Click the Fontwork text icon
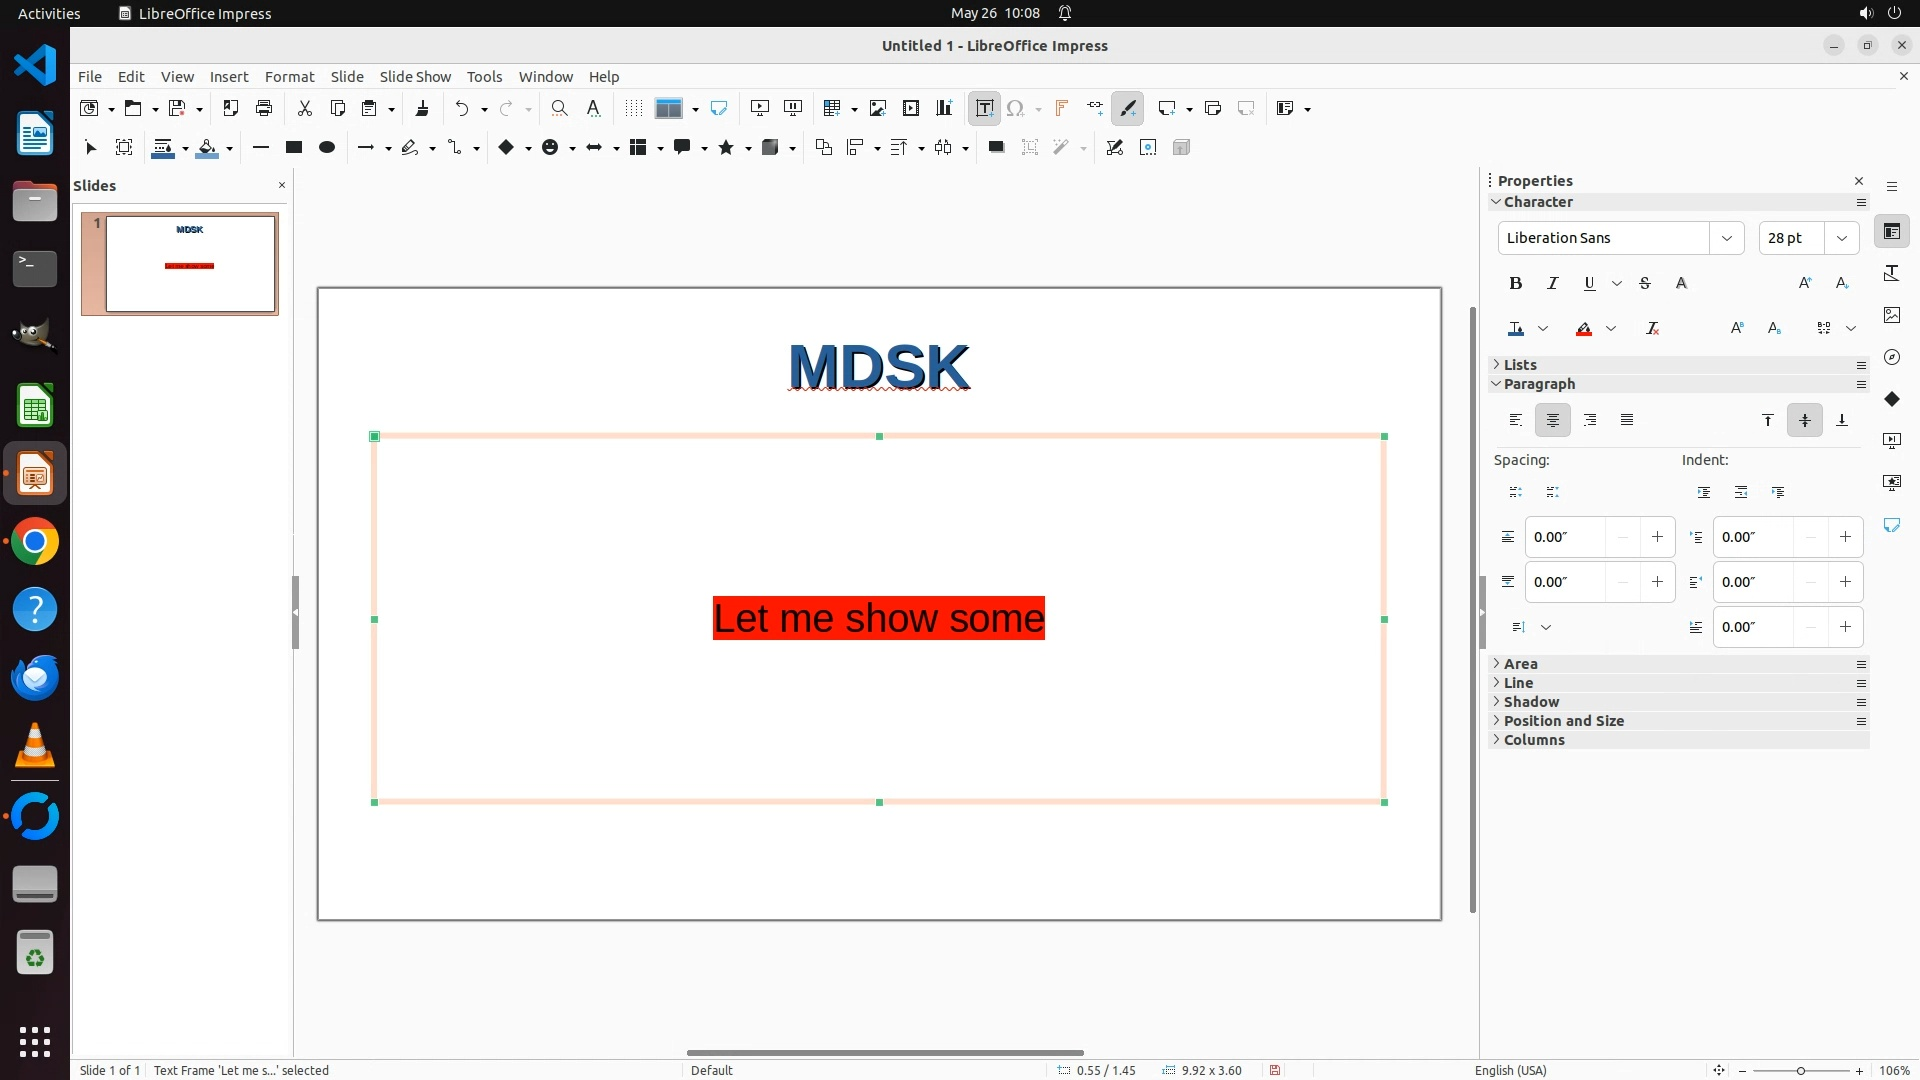 click(x=1061, y=108)
